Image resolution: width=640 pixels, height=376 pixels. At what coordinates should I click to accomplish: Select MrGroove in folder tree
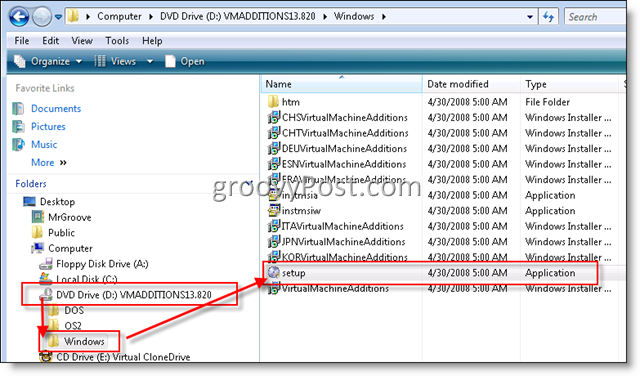pyautogui.click(x=69, y=217)
